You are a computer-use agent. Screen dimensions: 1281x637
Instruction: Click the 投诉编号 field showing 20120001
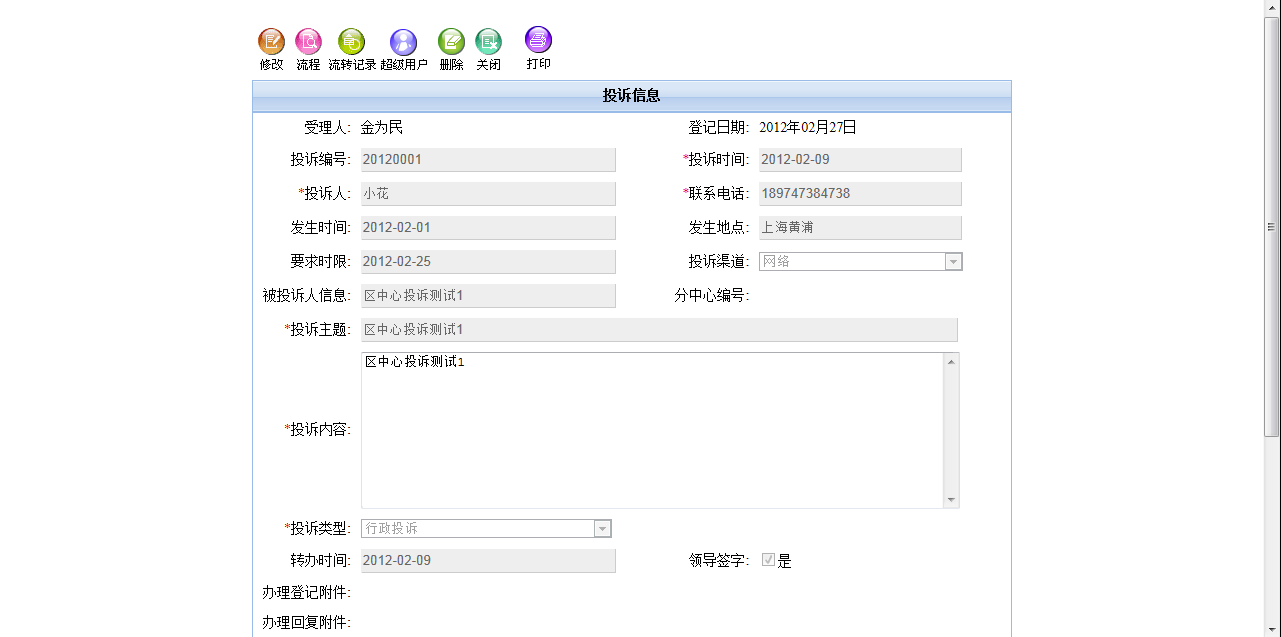pos(488,160)
